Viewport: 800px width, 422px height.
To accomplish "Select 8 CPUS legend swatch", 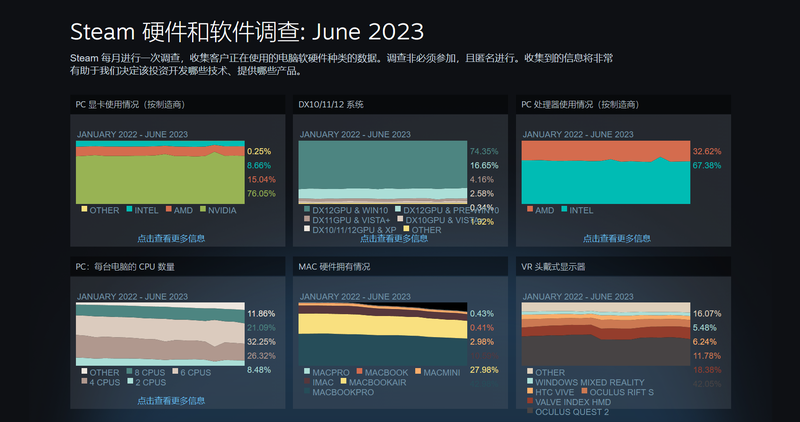I will tap(130, 371).
